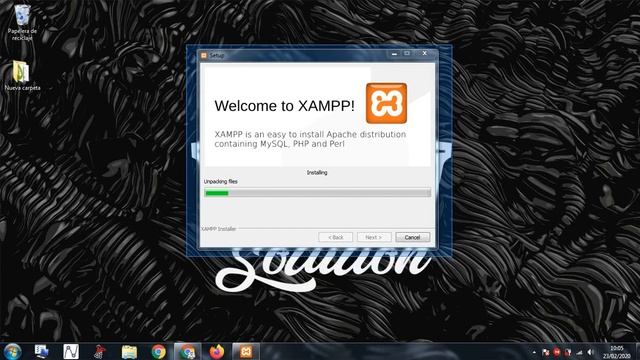Open the clock and date 23/02/2020
This screenshot has height=360, width=640.
pos(617,352)
